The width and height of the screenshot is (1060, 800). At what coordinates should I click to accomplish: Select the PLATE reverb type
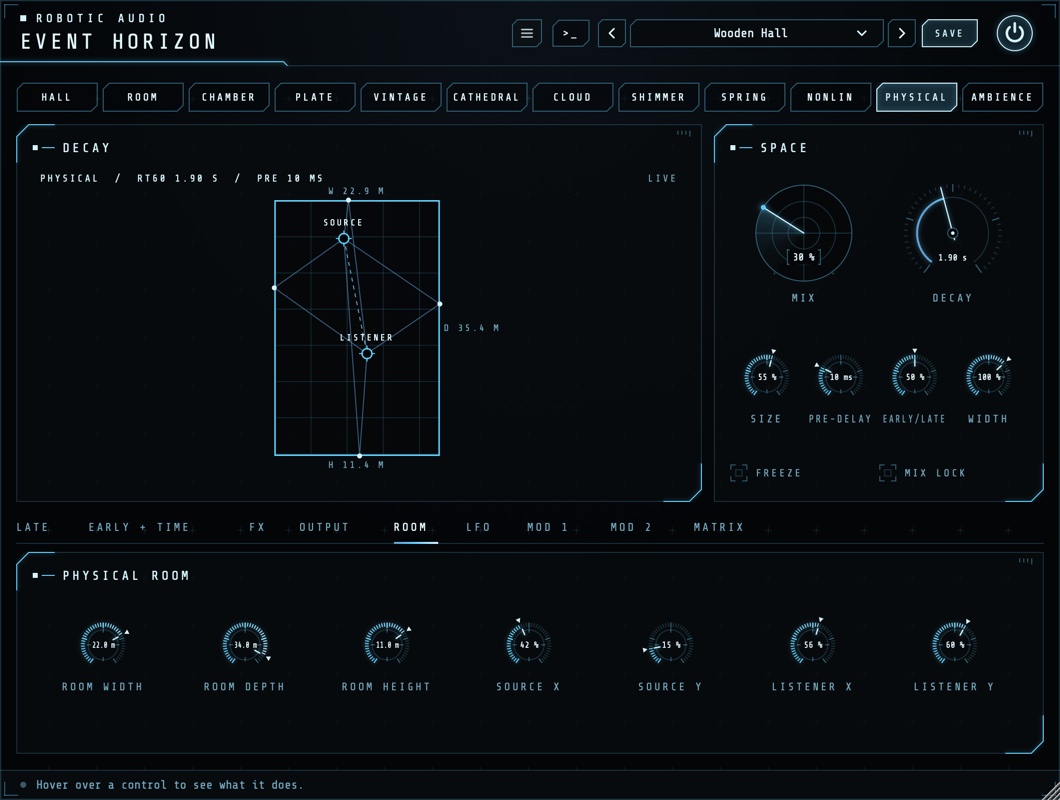314,97
